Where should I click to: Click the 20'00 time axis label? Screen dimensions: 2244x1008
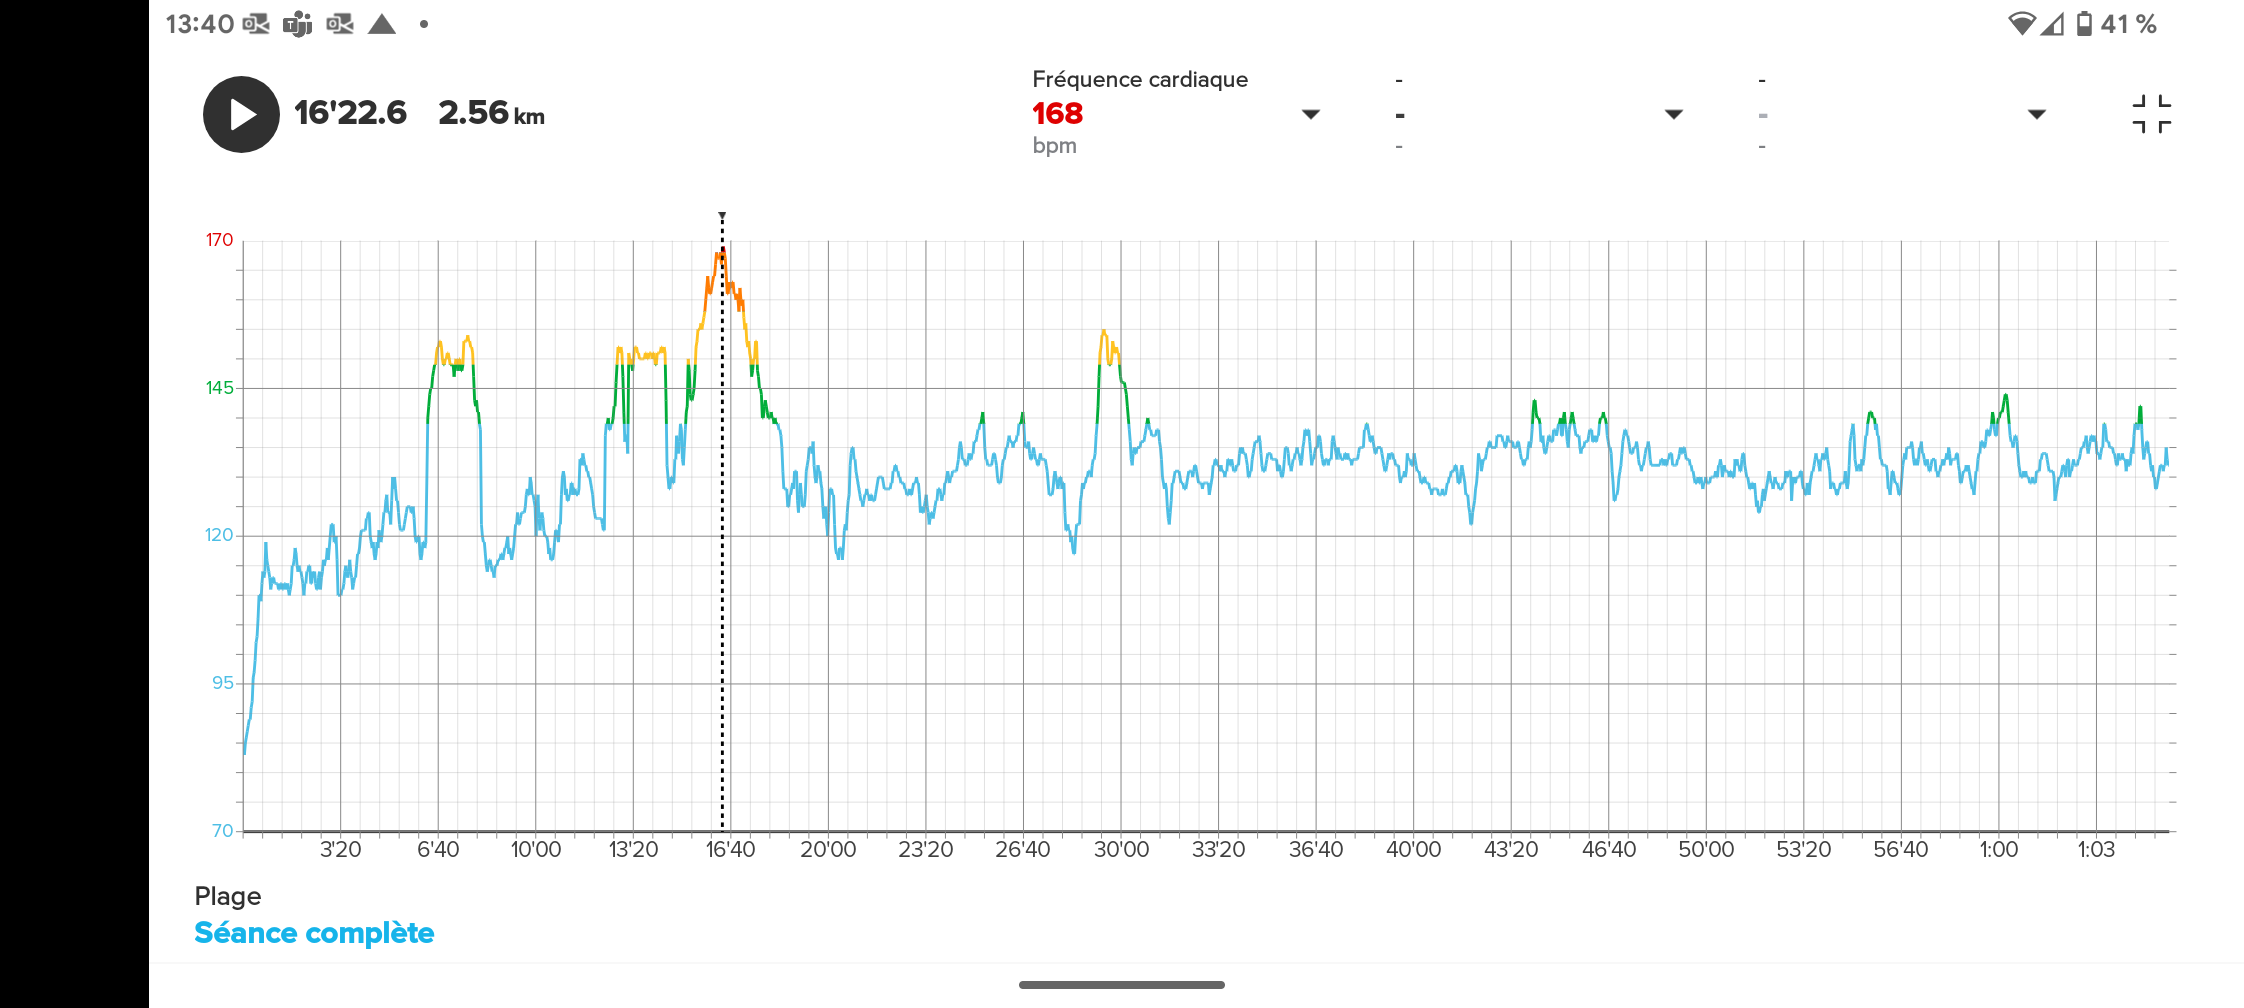point(828,850)
